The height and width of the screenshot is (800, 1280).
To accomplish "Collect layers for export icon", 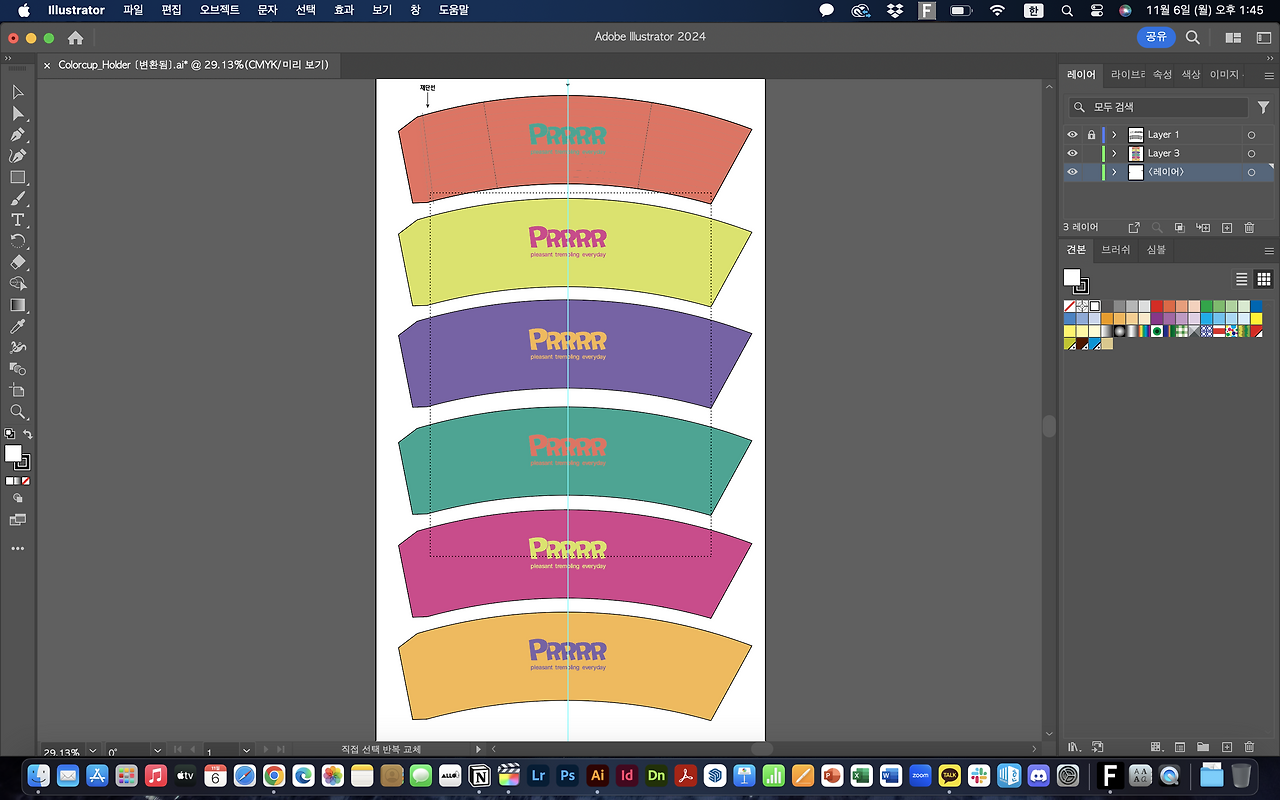I will click(x=1134, y=228).
